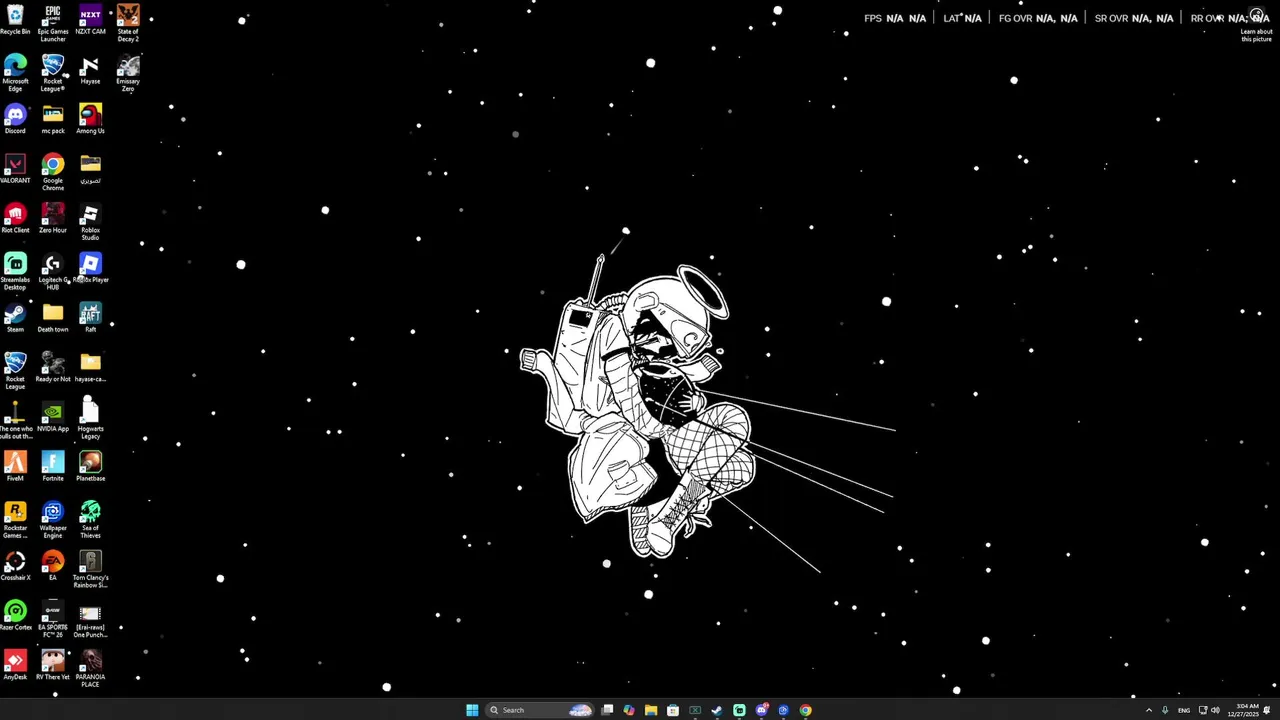
Task: Open Discord desktop shortcut
Action: [x=15, y=119]
